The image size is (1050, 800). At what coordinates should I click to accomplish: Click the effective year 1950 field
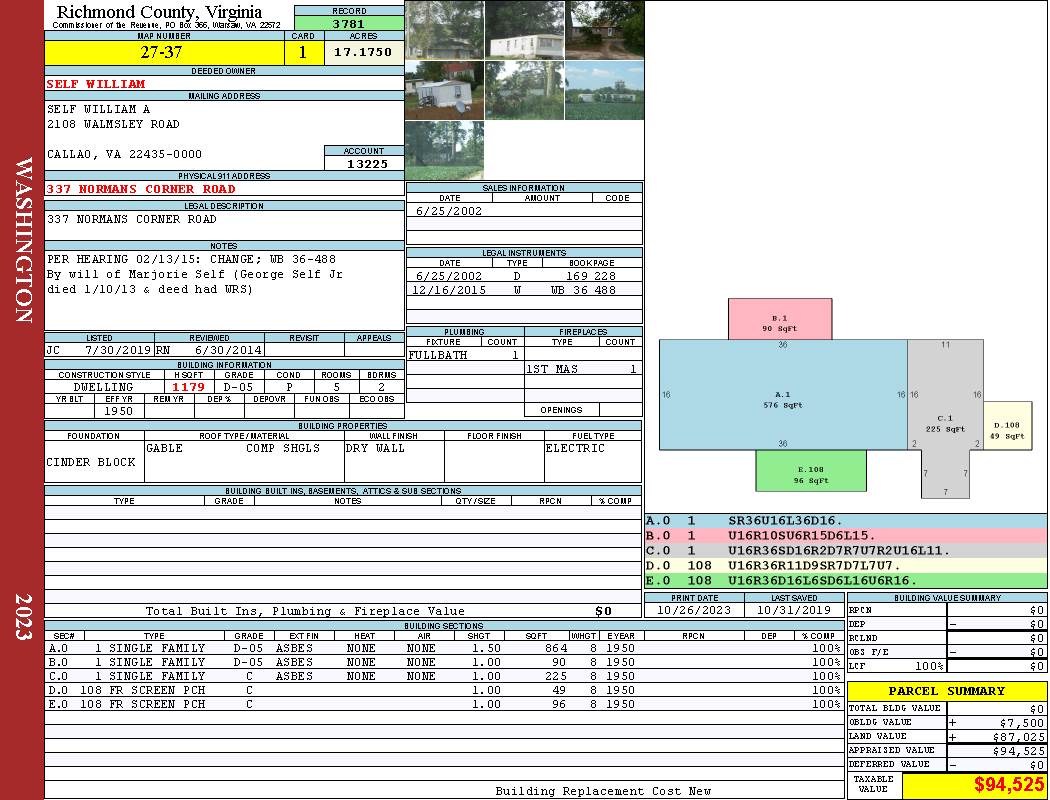click(x=119, y=411)
